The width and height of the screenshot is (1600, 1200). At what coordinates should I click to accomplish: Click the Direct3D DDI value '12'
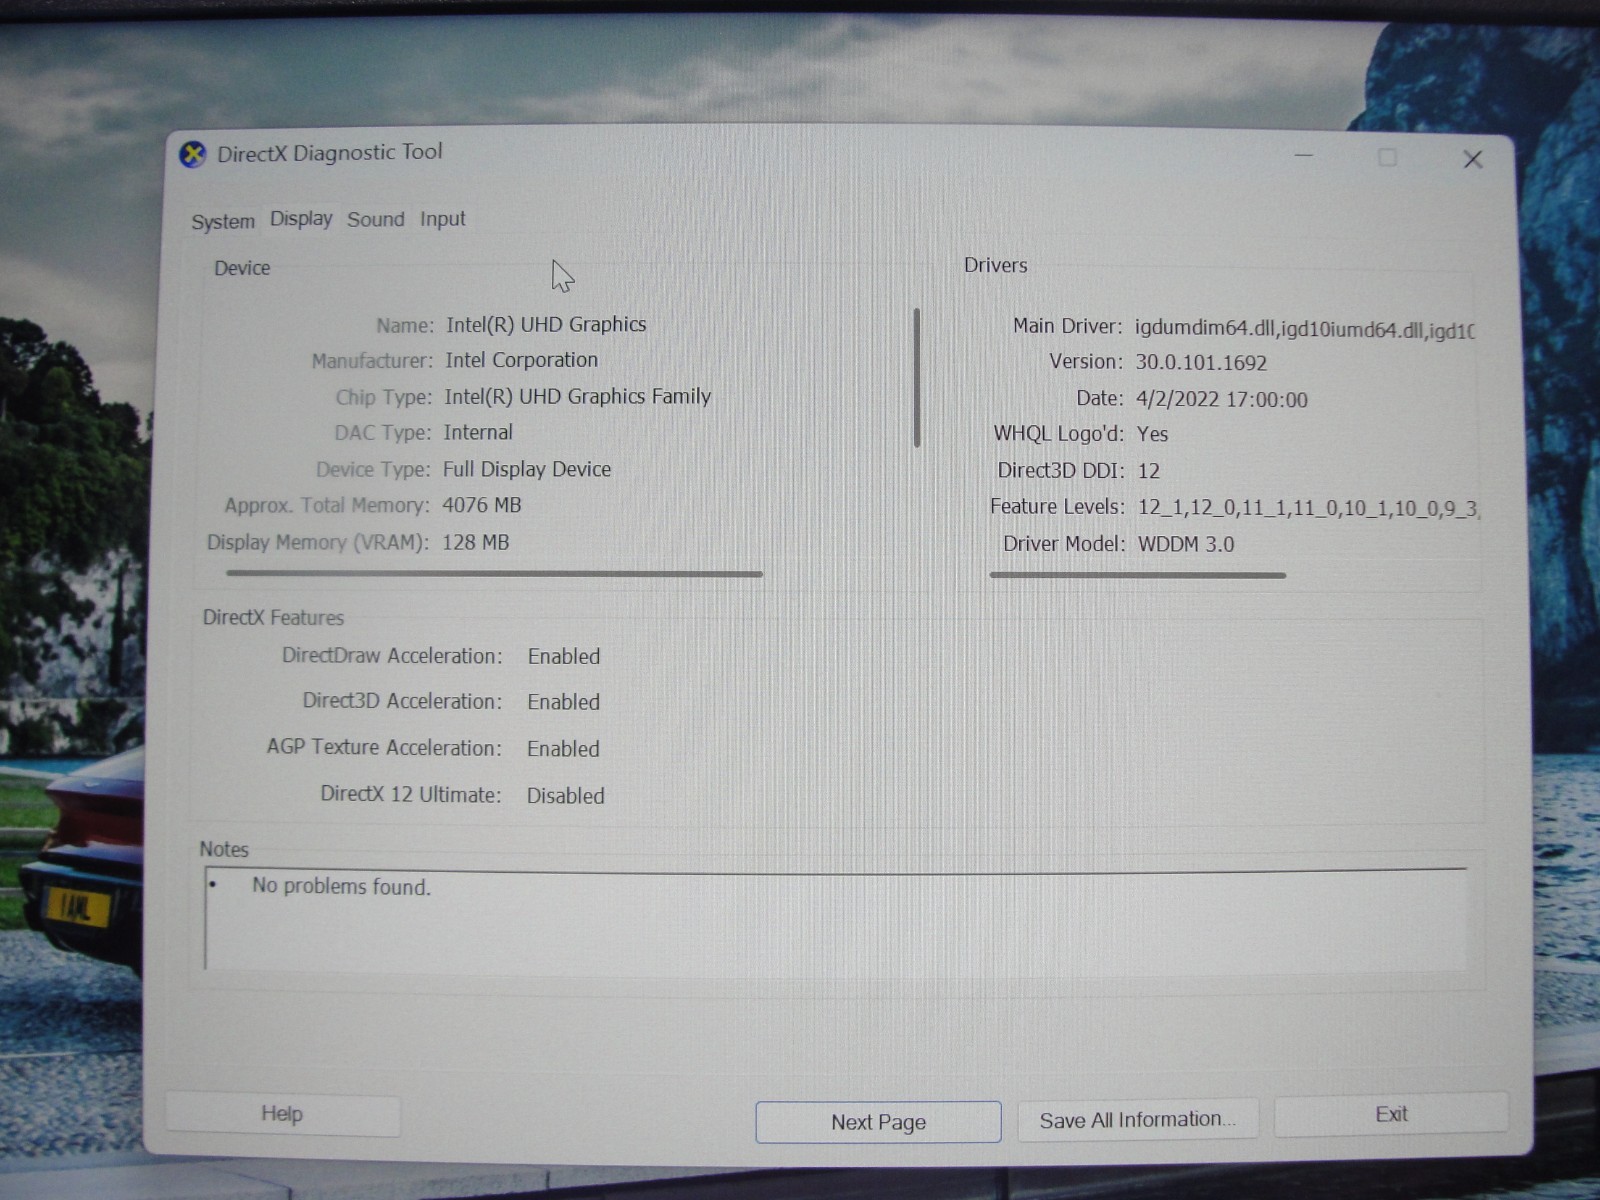[1149, 471]
